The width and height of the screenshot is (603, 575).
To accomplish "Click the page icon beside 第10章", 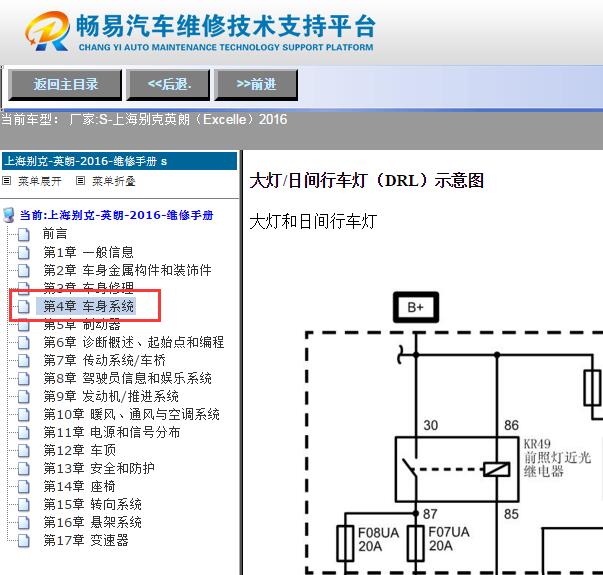I will [23, 415].
